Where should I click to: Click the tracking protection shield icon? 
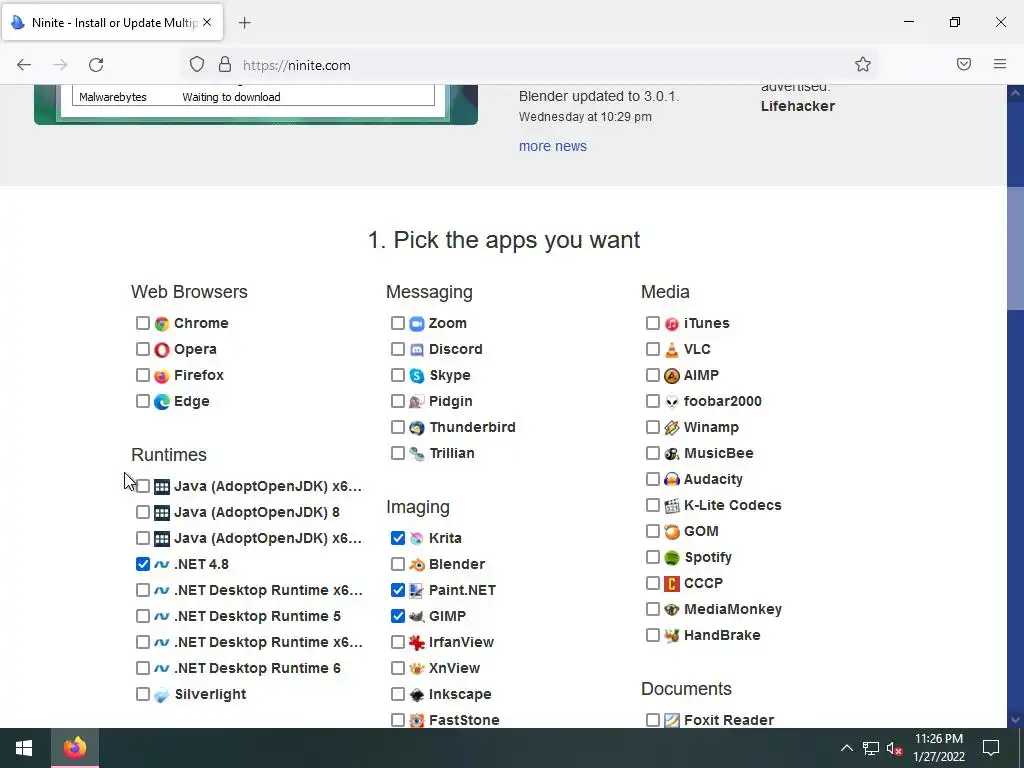tap(197, 64)
